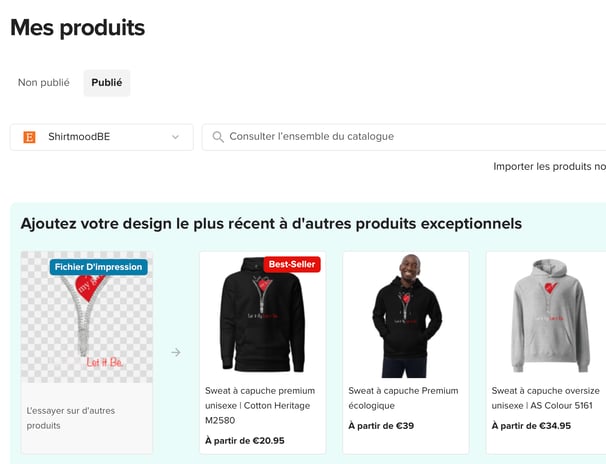Click Sweat à capuche Premium écologique title

[x=403, y=398]
